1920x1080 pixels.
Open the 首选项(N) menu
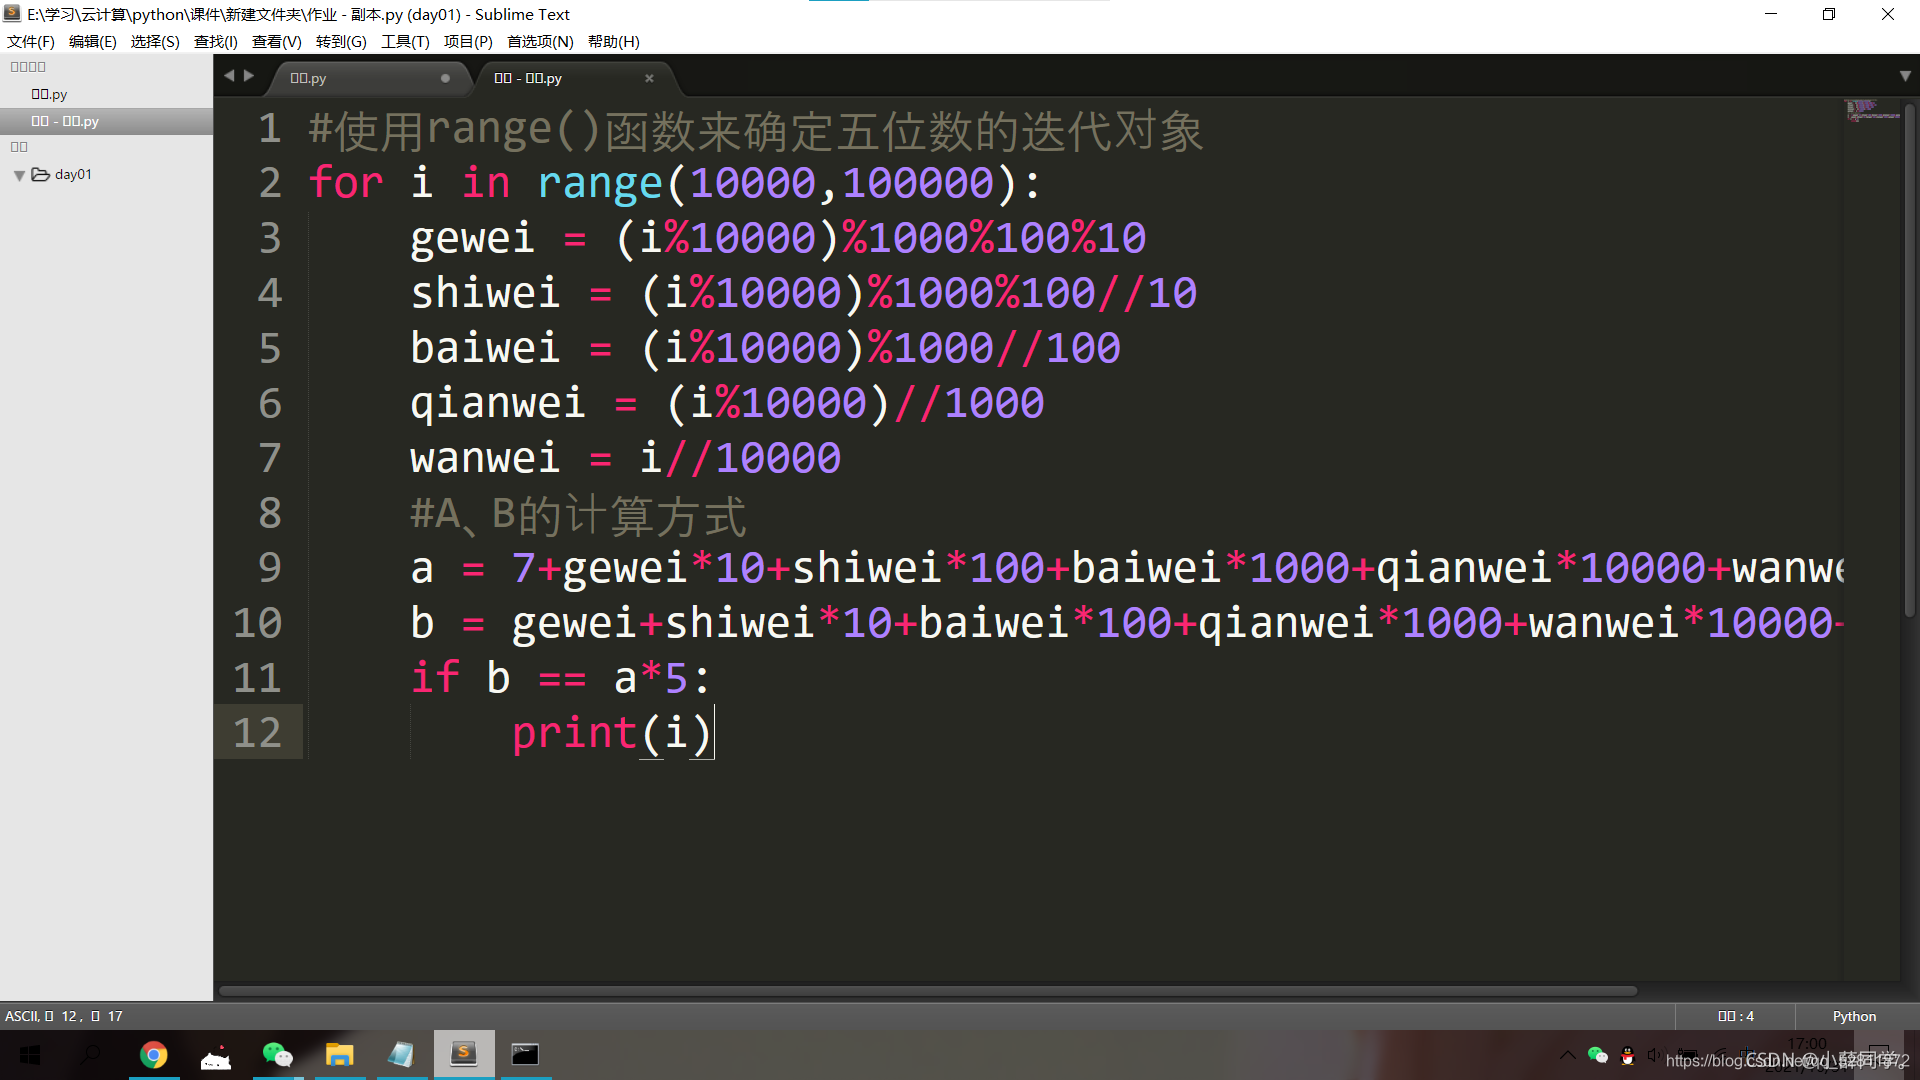click(x=540, y=41)
